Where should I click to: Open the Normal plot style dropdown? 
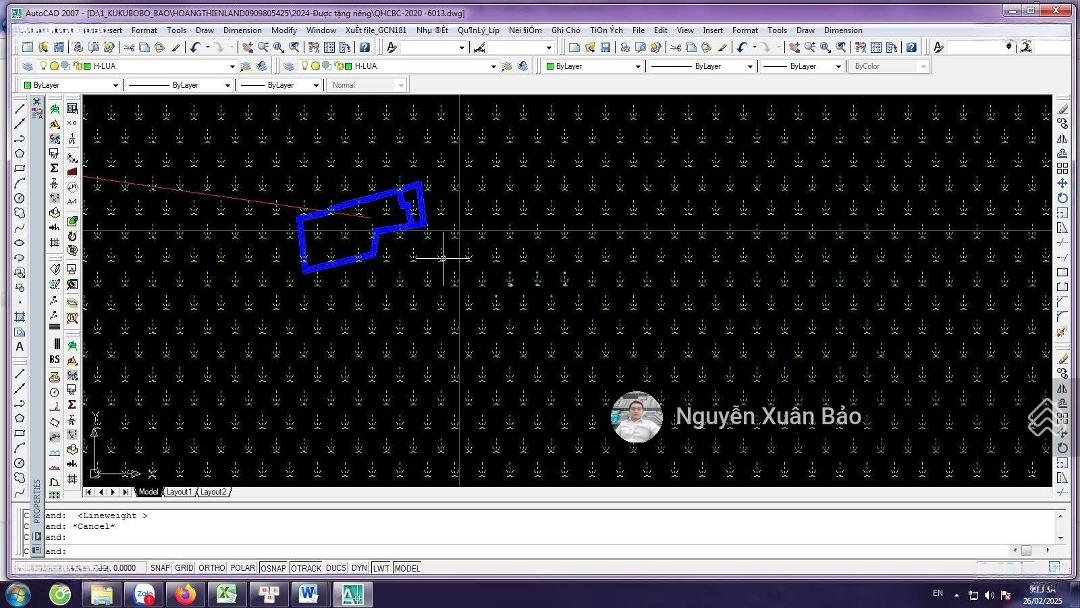click(x=401, y=85)
